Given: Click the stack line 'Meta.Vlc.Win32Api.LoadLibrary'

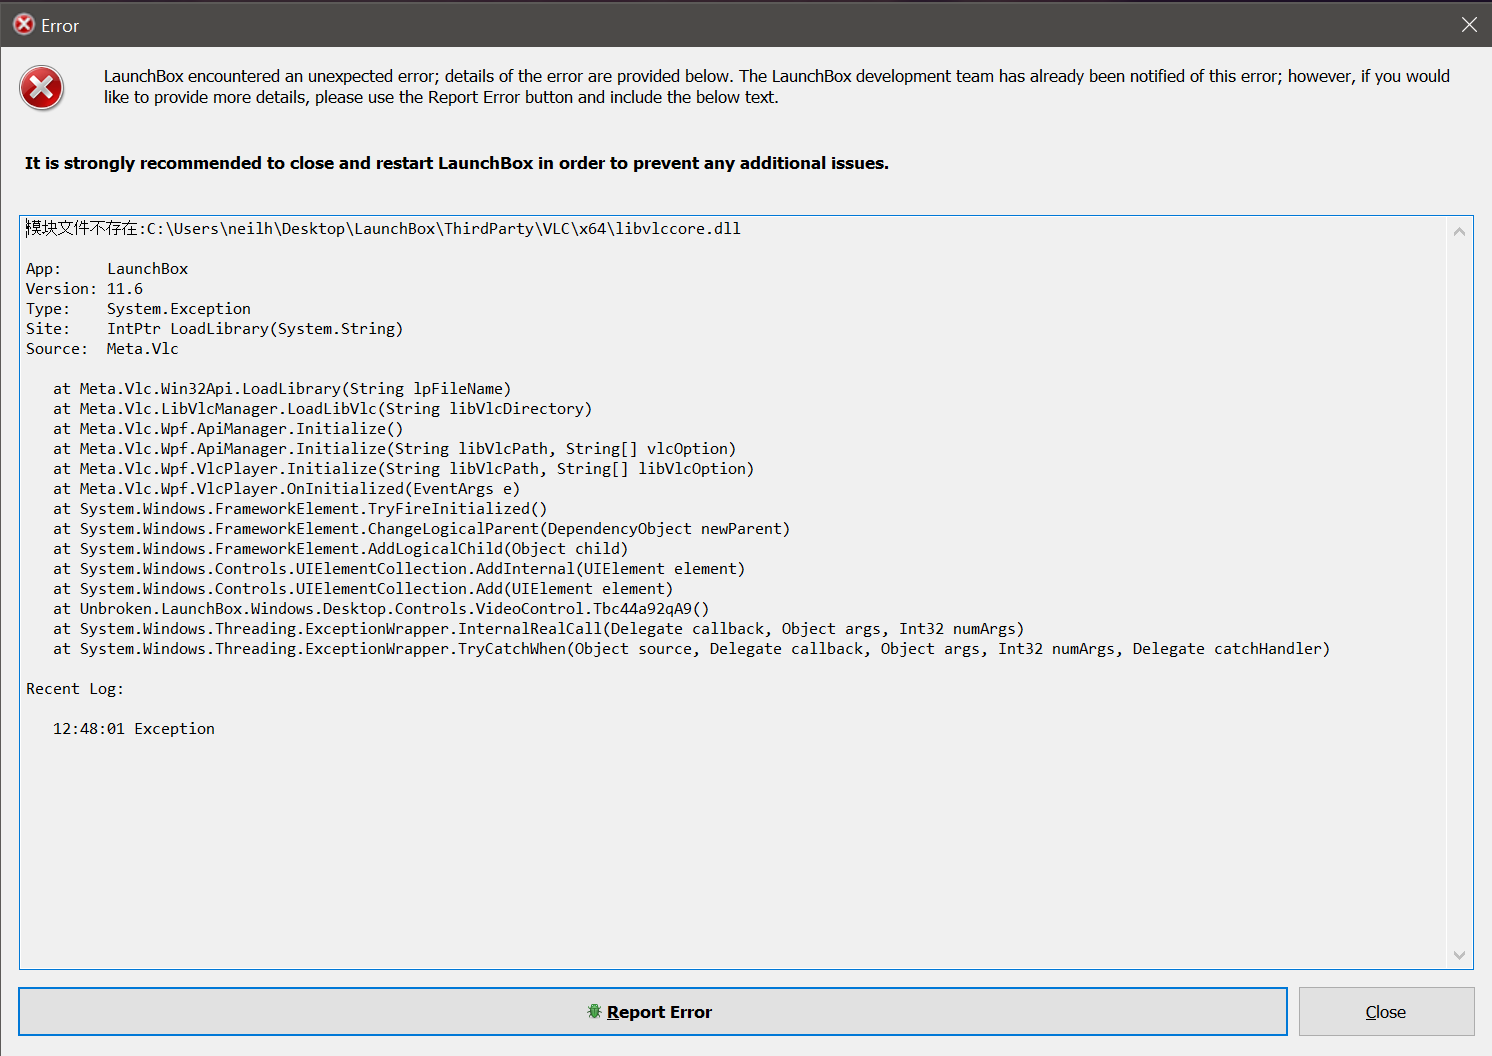Looking at the screenshot, I should click(282, 388).
